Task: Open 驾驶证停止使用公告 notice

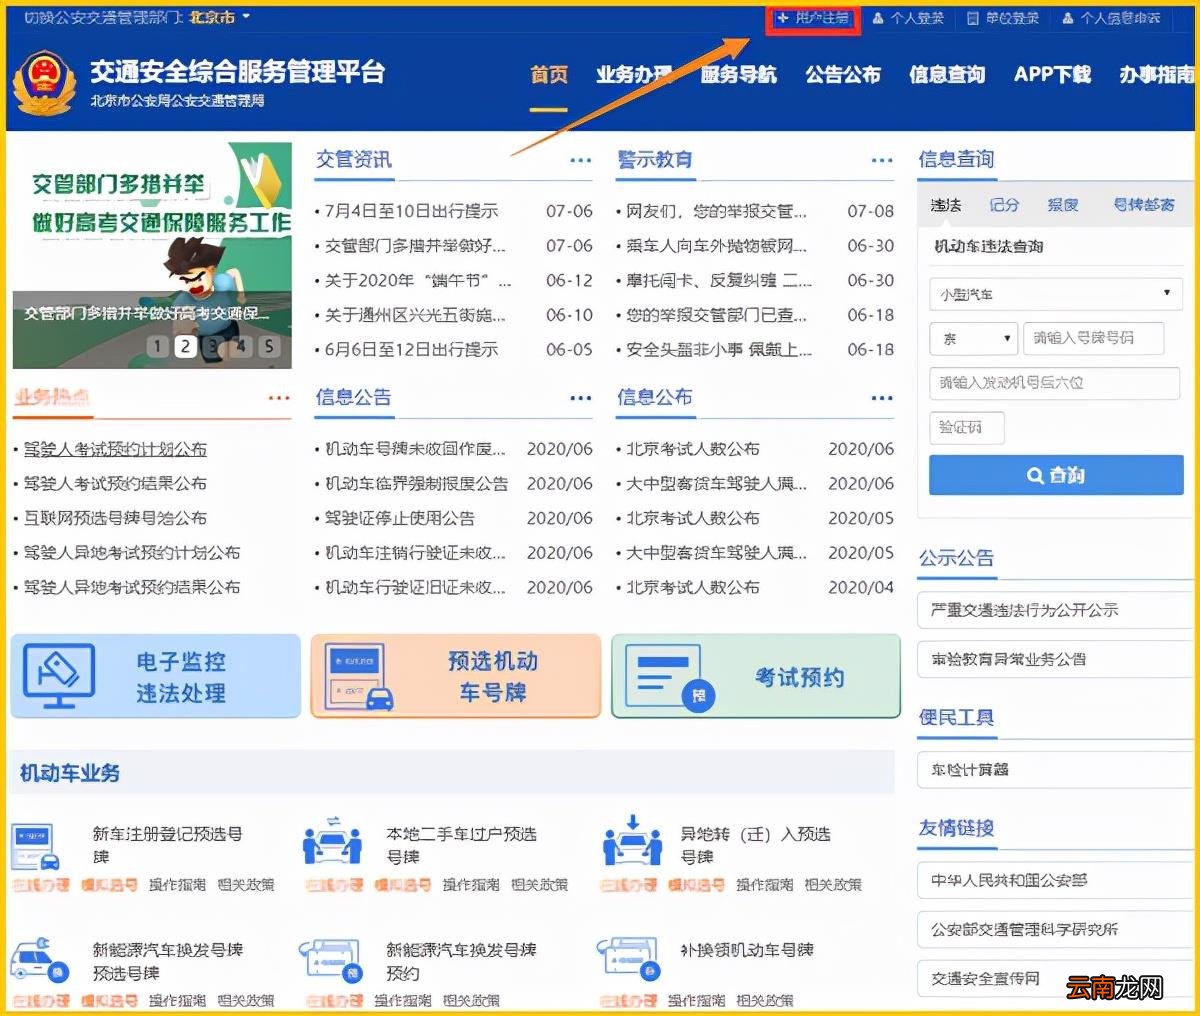Action: click(x=400, y=518)
